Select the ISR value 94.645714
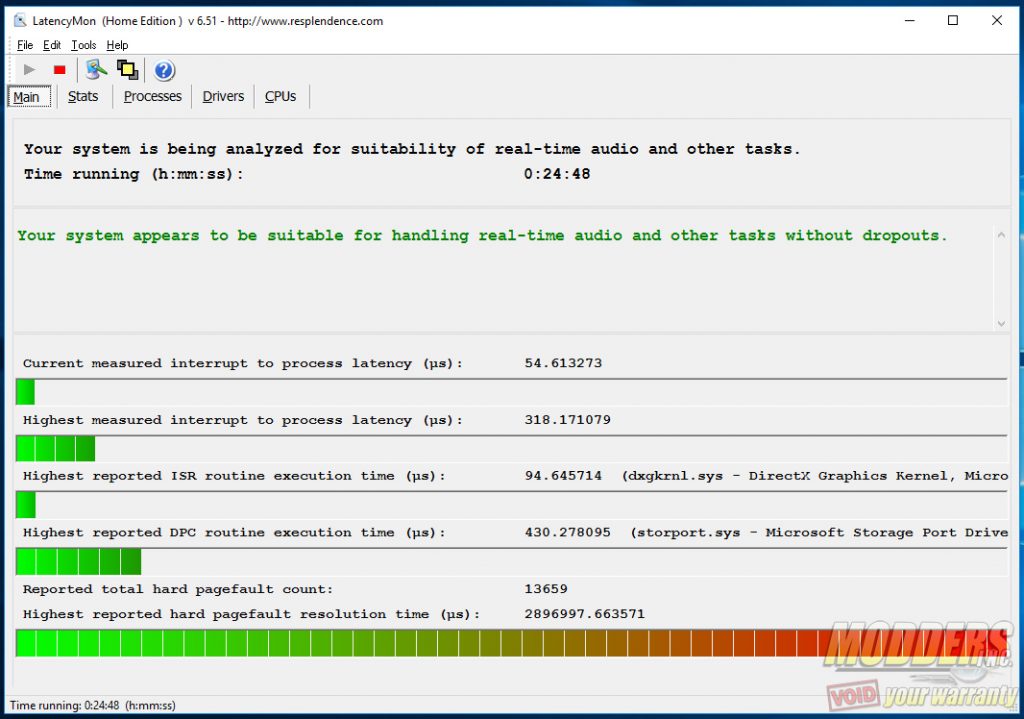 [564, 476]
